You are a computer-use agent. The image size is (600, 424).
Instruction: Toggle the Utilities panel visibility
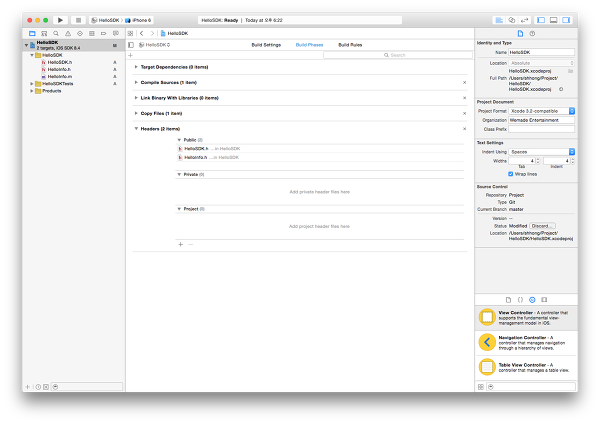[x=566, y=20]
